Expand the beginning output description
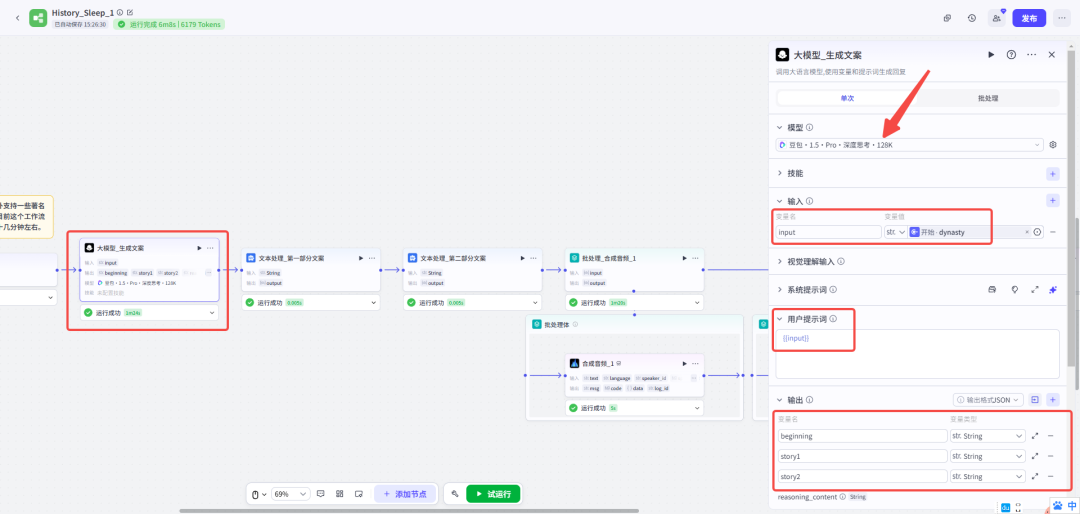1080x514 pixels. pos(1035,436)
